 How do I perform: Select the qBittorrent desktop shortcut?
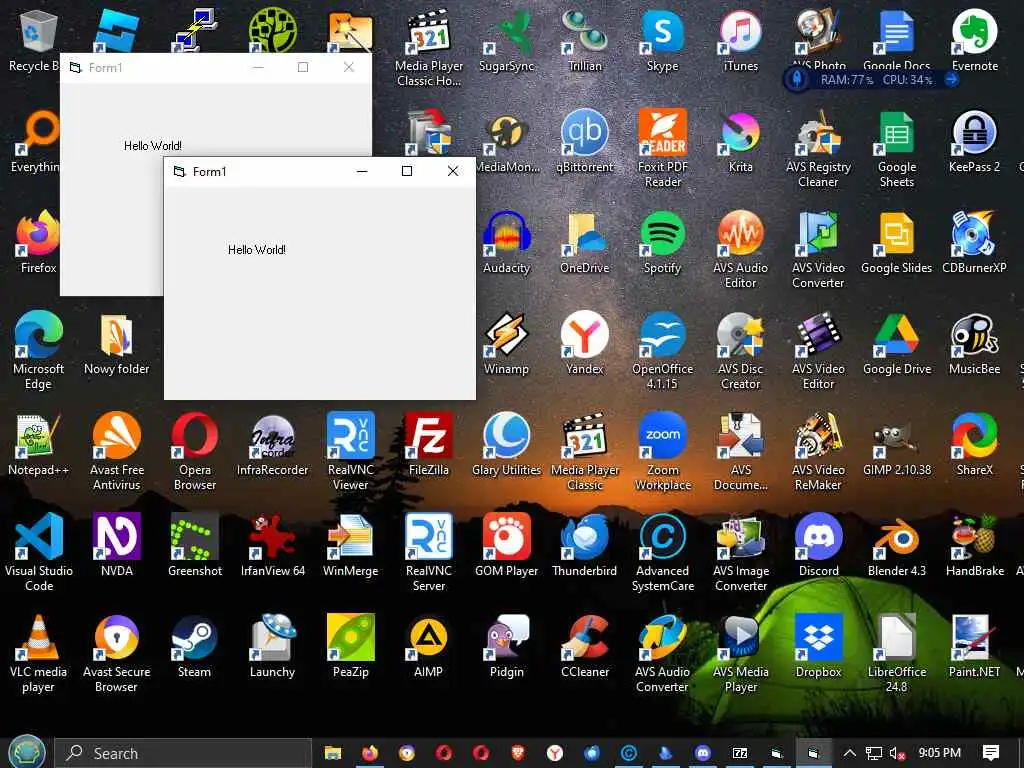pyautogui.click(x=584, y=142)
